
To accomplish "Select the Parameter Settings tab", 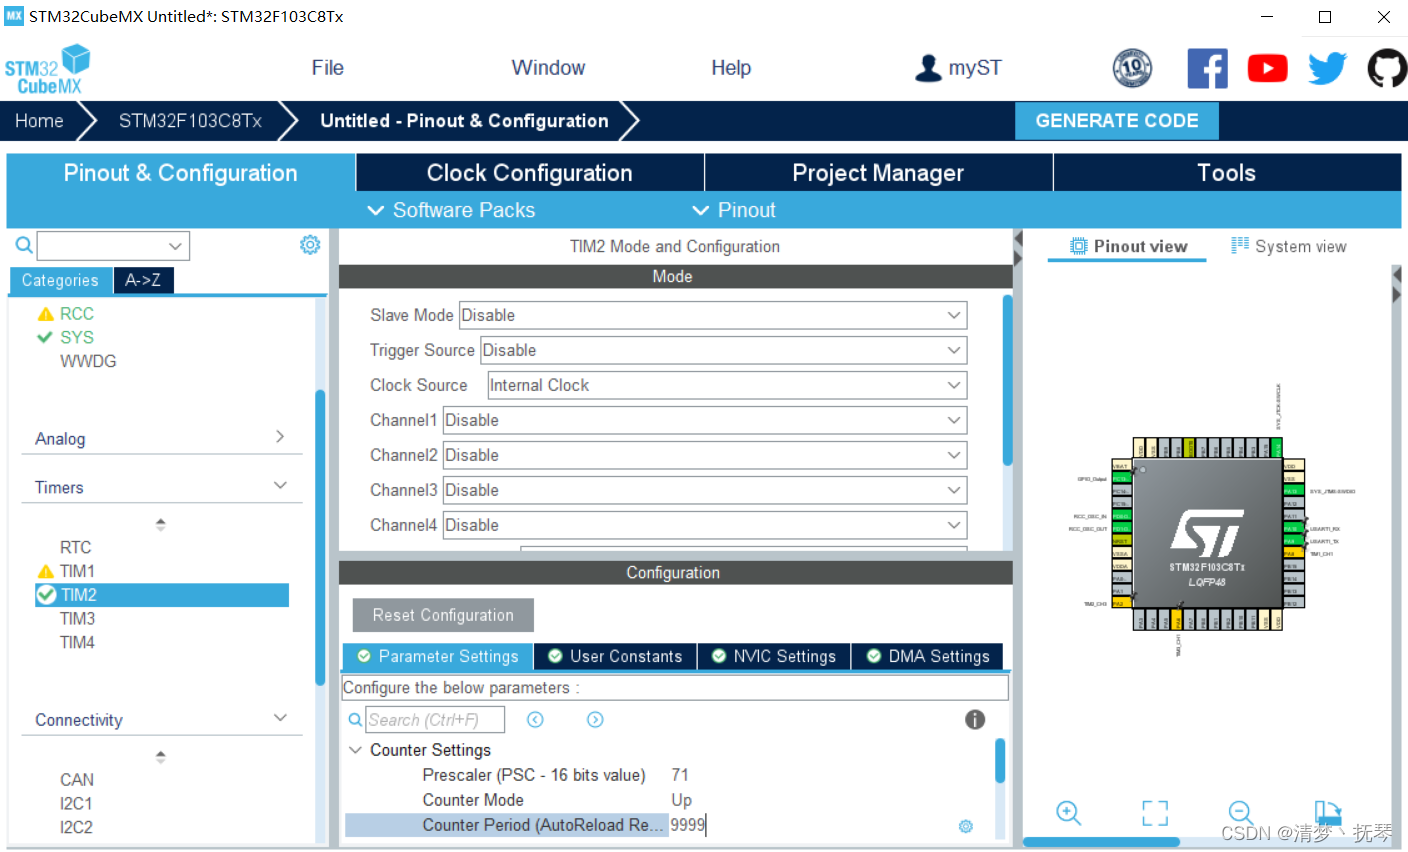I will coord(438,656).
